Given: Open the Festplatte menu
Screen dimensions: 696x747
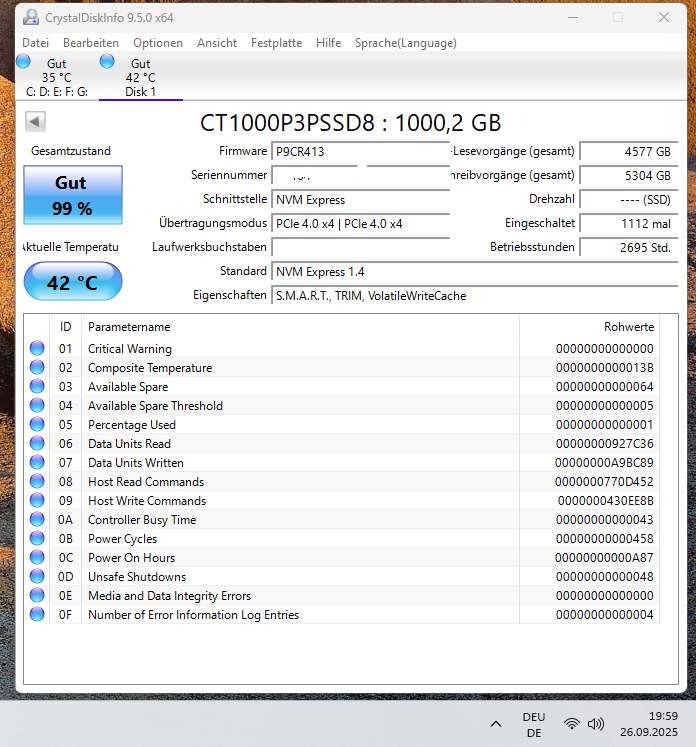Looking at the screenshot, I should (x=277, y=43).
